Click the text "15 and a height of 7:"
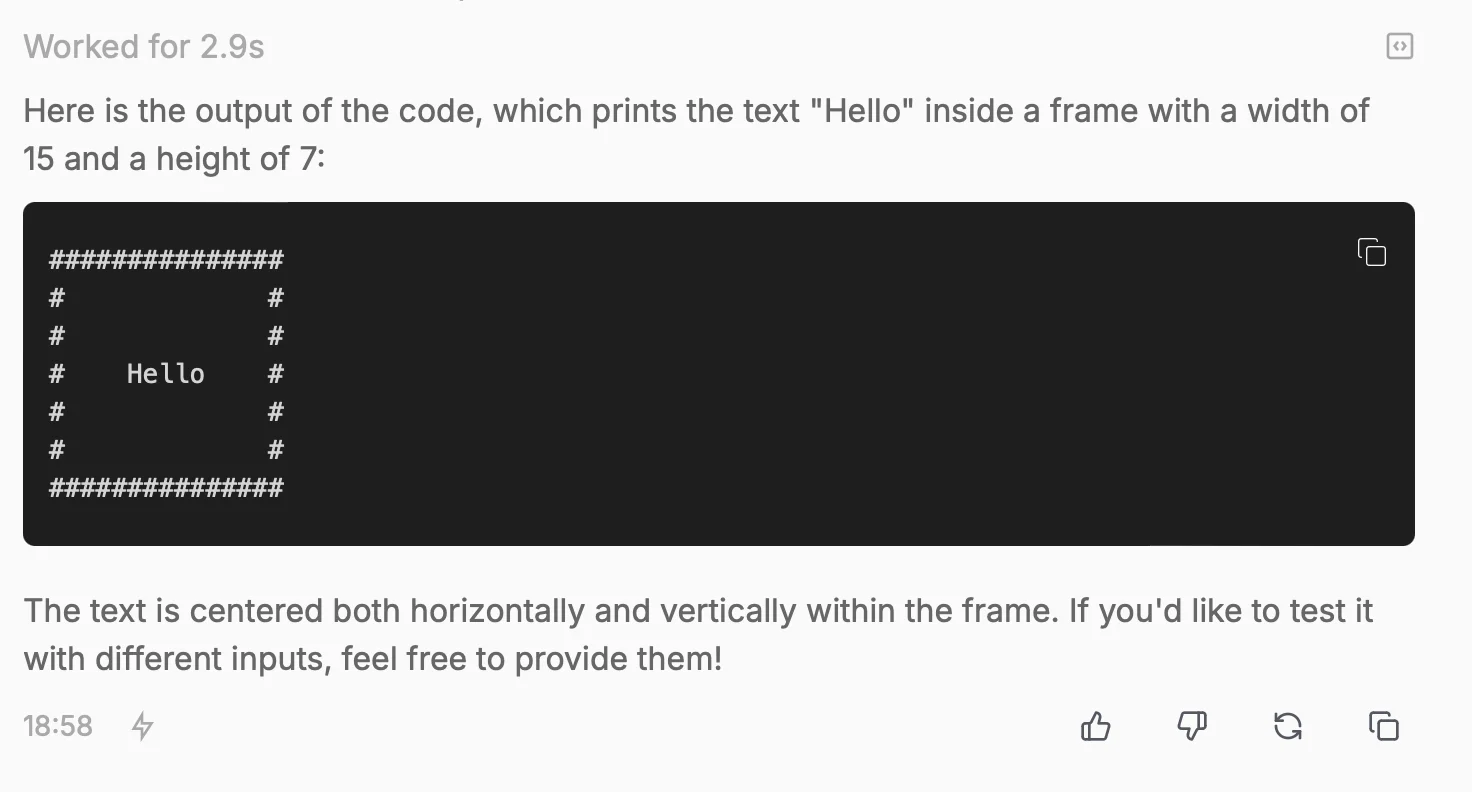This screenshot has width=1472, height=792. tap(174, 158)
